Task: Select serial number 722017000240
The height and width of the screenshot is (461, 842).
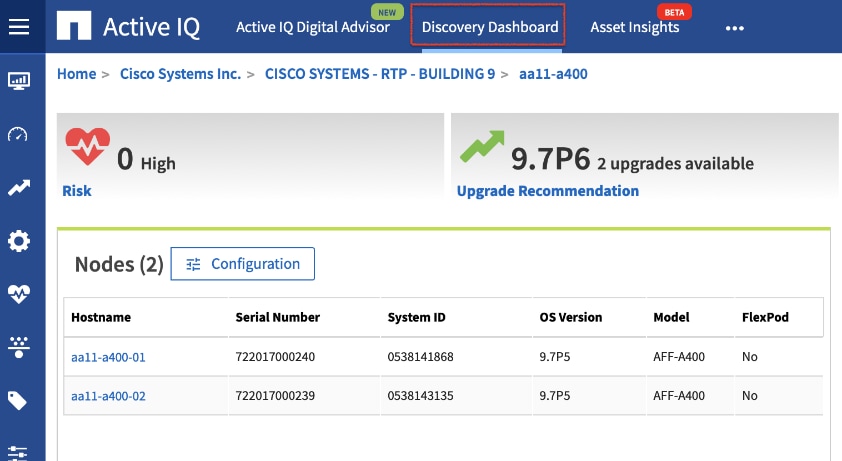Action: [x=275, y=357]
